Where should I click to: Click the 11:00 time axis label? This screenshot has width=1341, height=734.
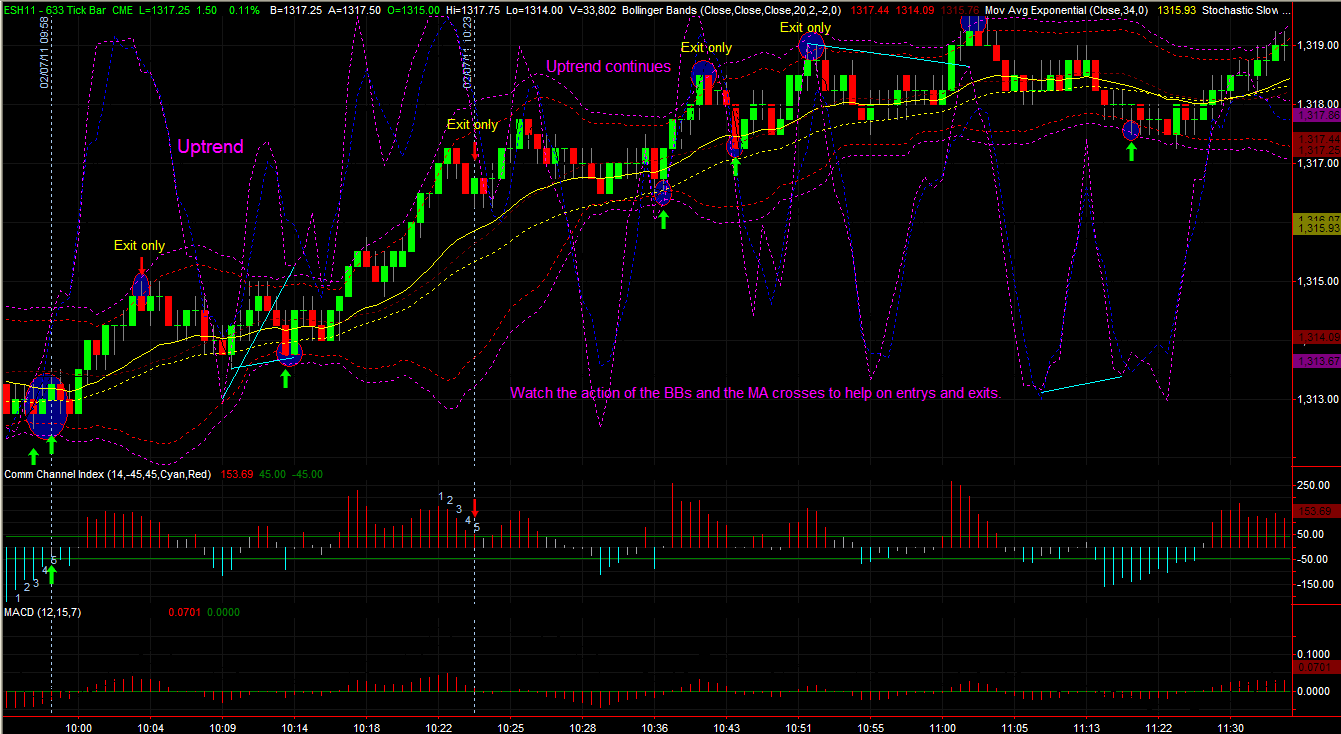click(x=944, y=727)
